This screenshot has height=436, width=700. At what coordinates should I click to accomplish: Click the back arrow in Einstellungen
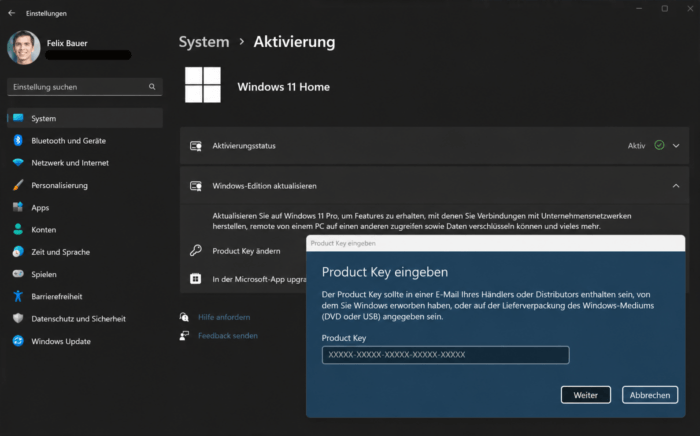coord(12,13)
